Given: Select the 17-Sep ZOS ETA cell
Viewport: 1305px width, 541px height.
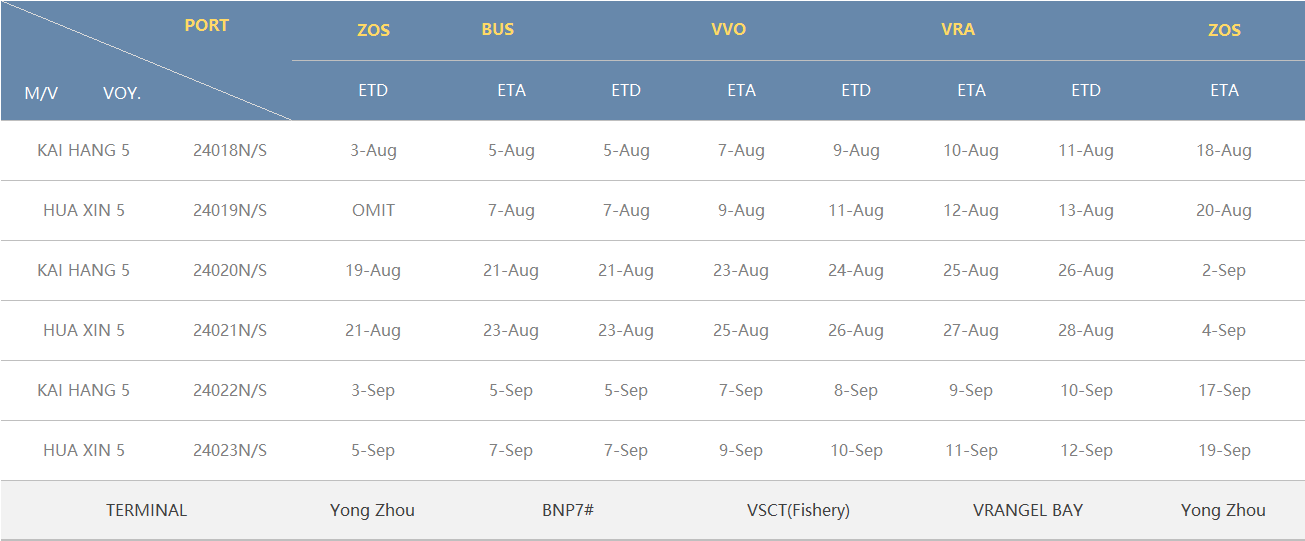Looking at the screenshot, I should [x=1224, y=391].
